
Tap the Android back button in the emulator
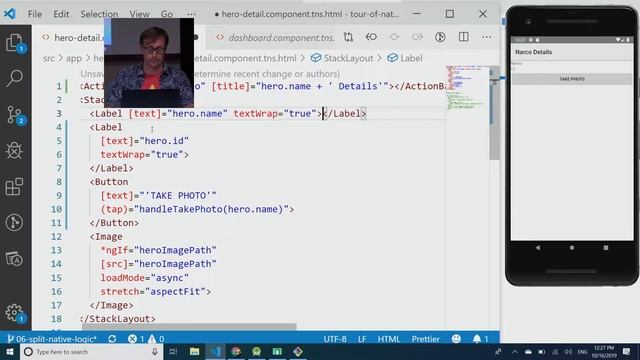pos(538,248)
